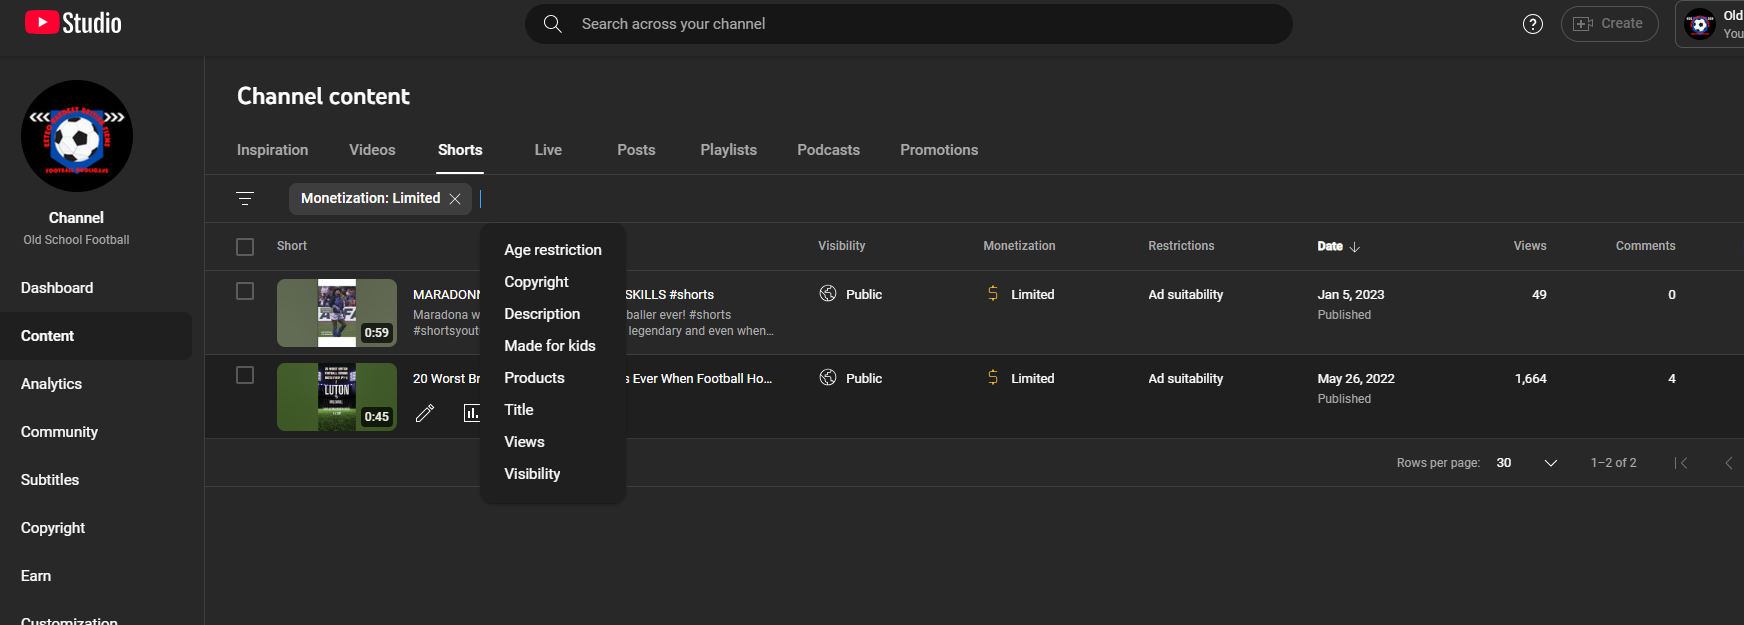Screen dimensions: 1744x625
Task: Expand rows per page dropdown
Action: [x=1551, y=463]
